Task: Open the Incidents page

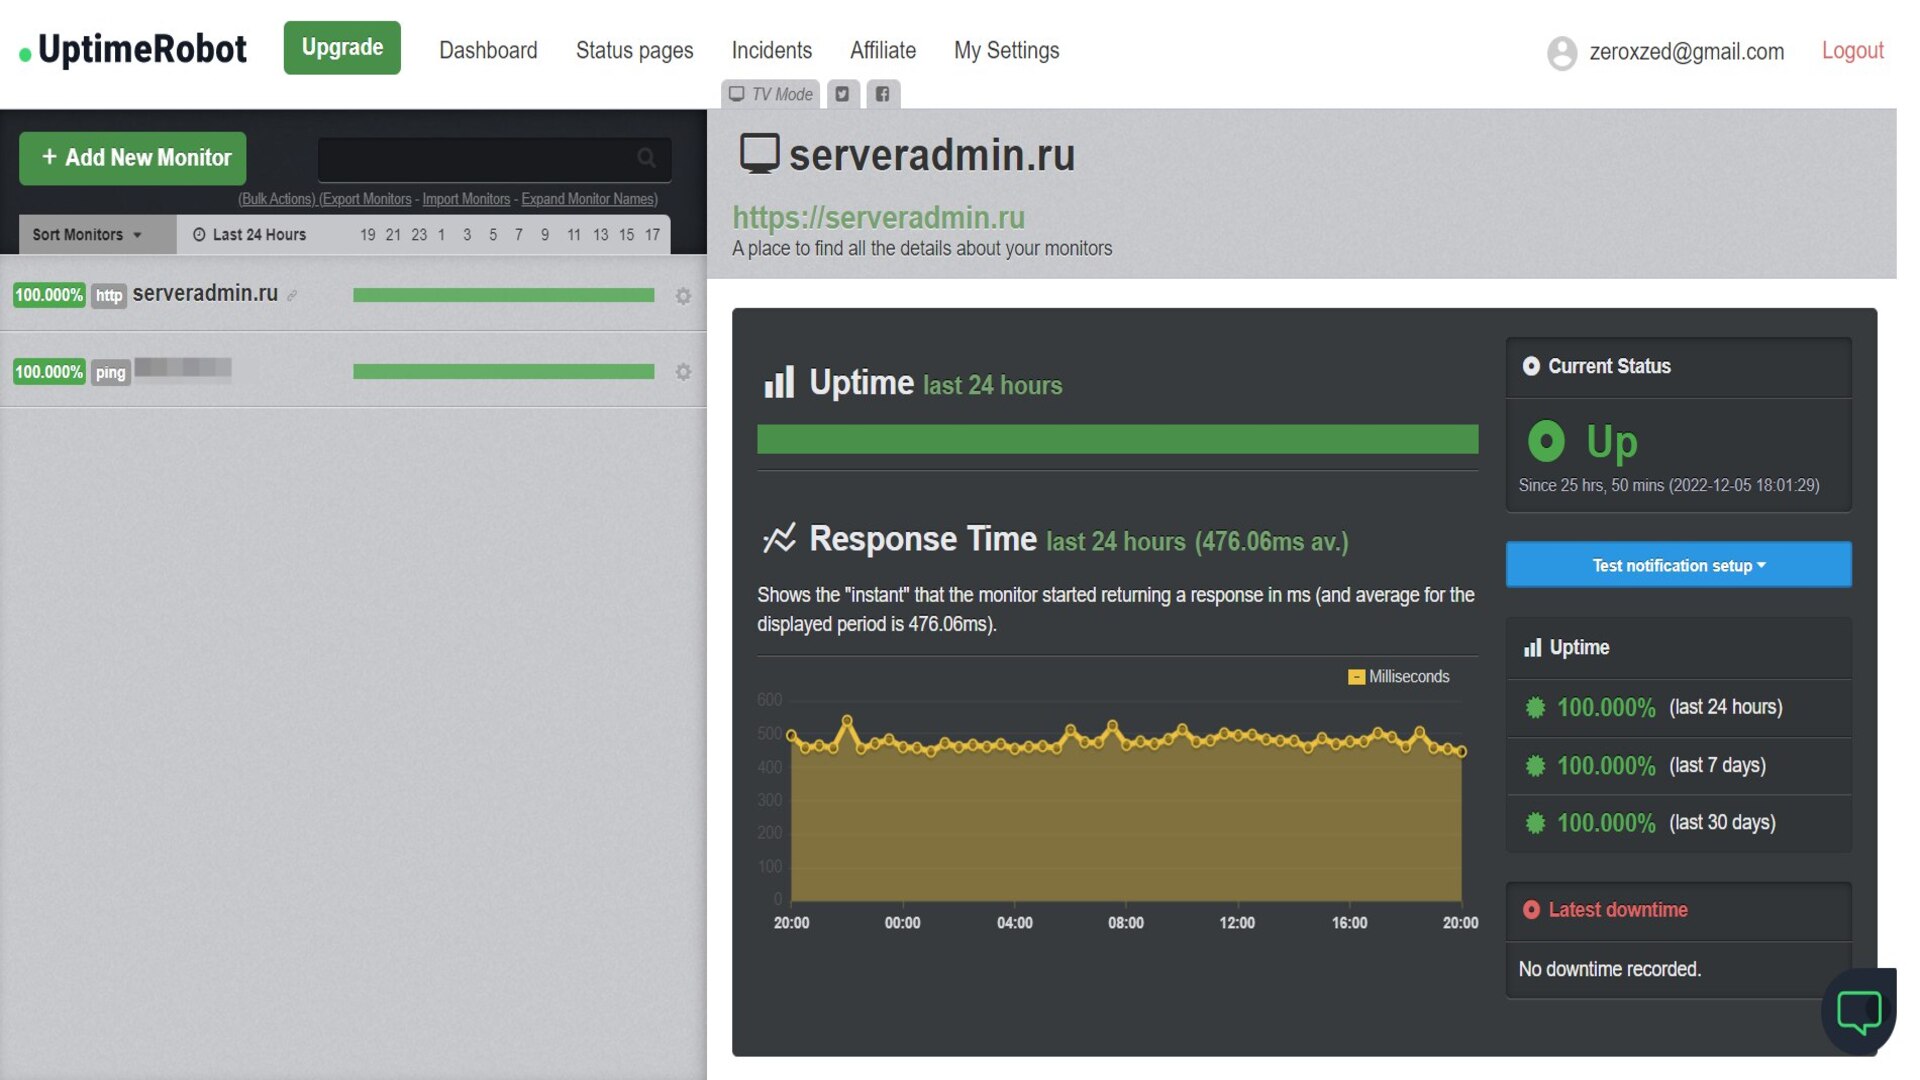Action: [x=771, y=50]
